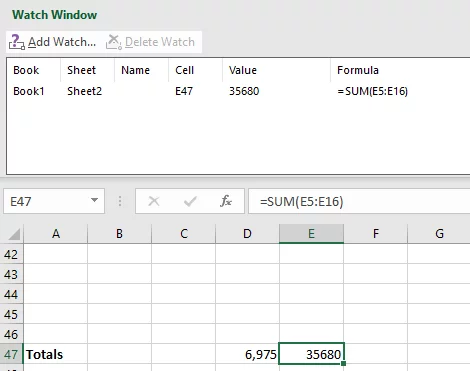The image size is (470, 371).
Task: Select row 44 header
Action: click(11, 294)
